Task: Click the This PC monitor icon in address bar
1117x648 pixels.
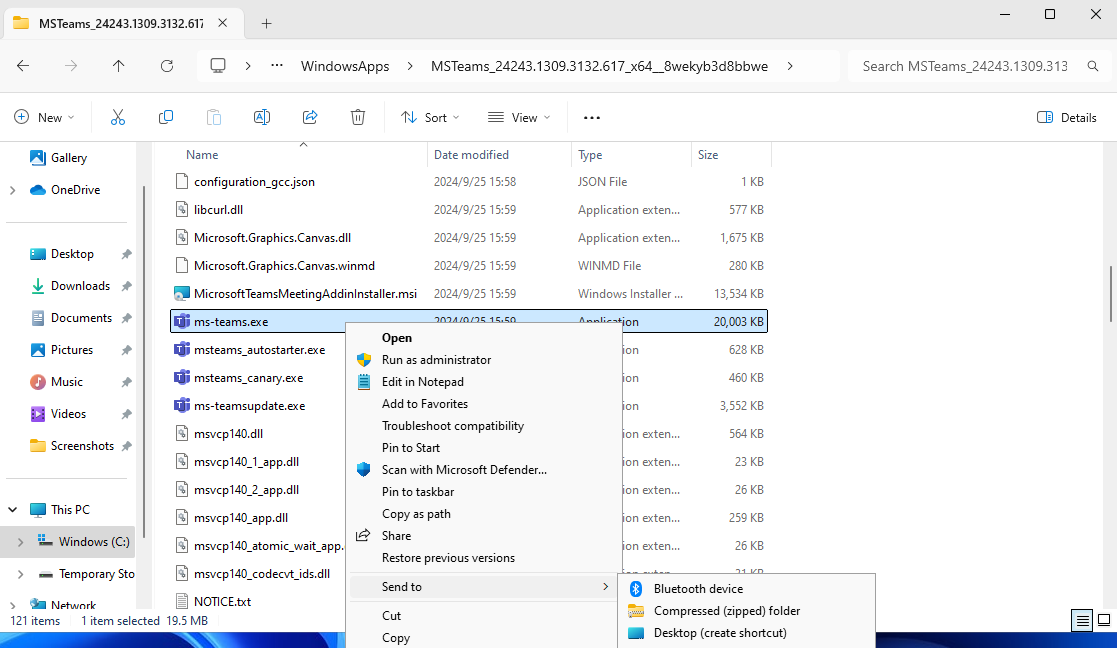Action: (218, 66)
